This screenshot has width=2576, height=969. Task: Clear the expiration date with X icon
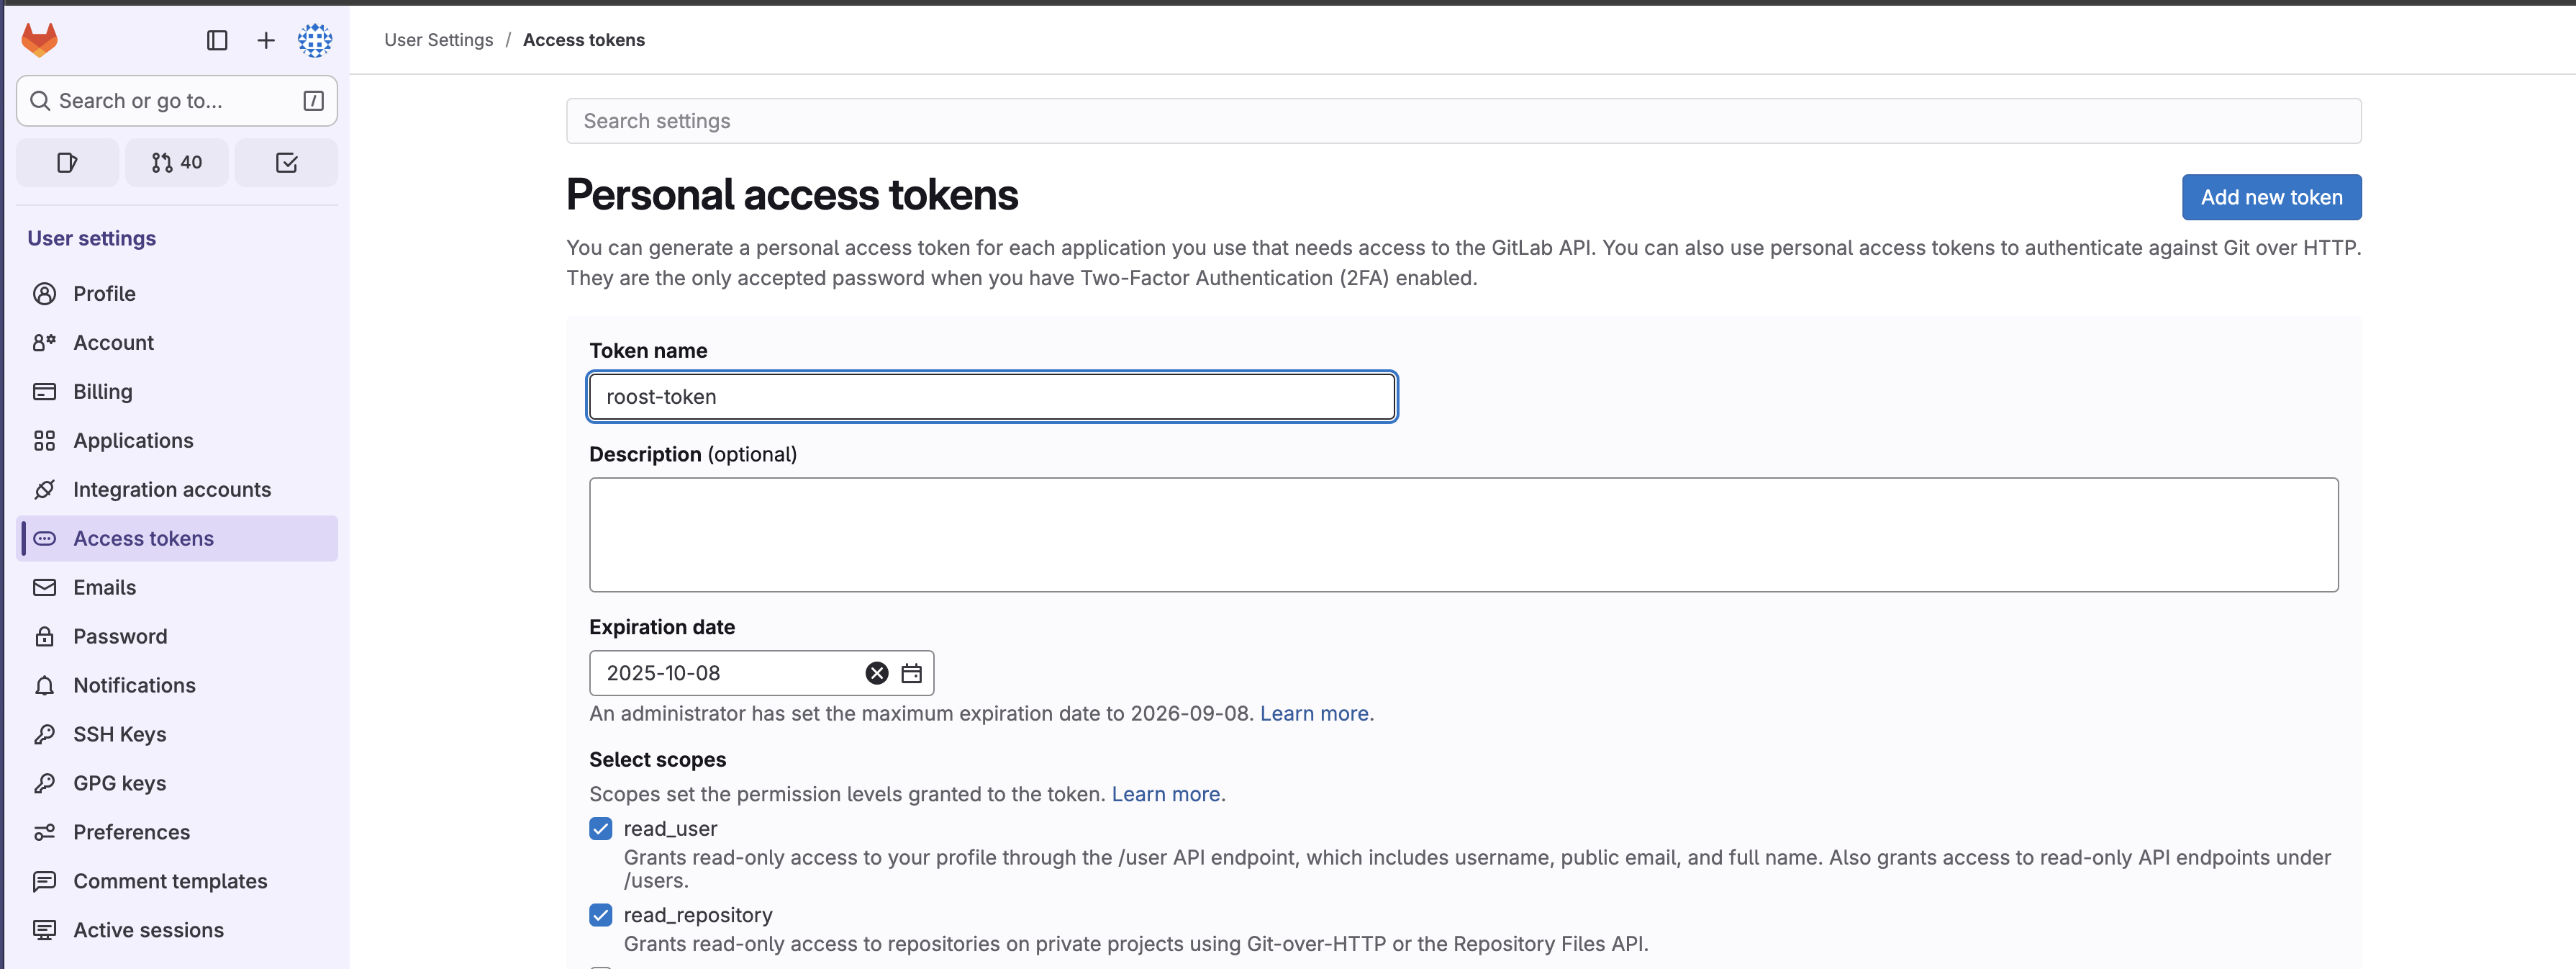pyautogui.click(x=877, y=674)
